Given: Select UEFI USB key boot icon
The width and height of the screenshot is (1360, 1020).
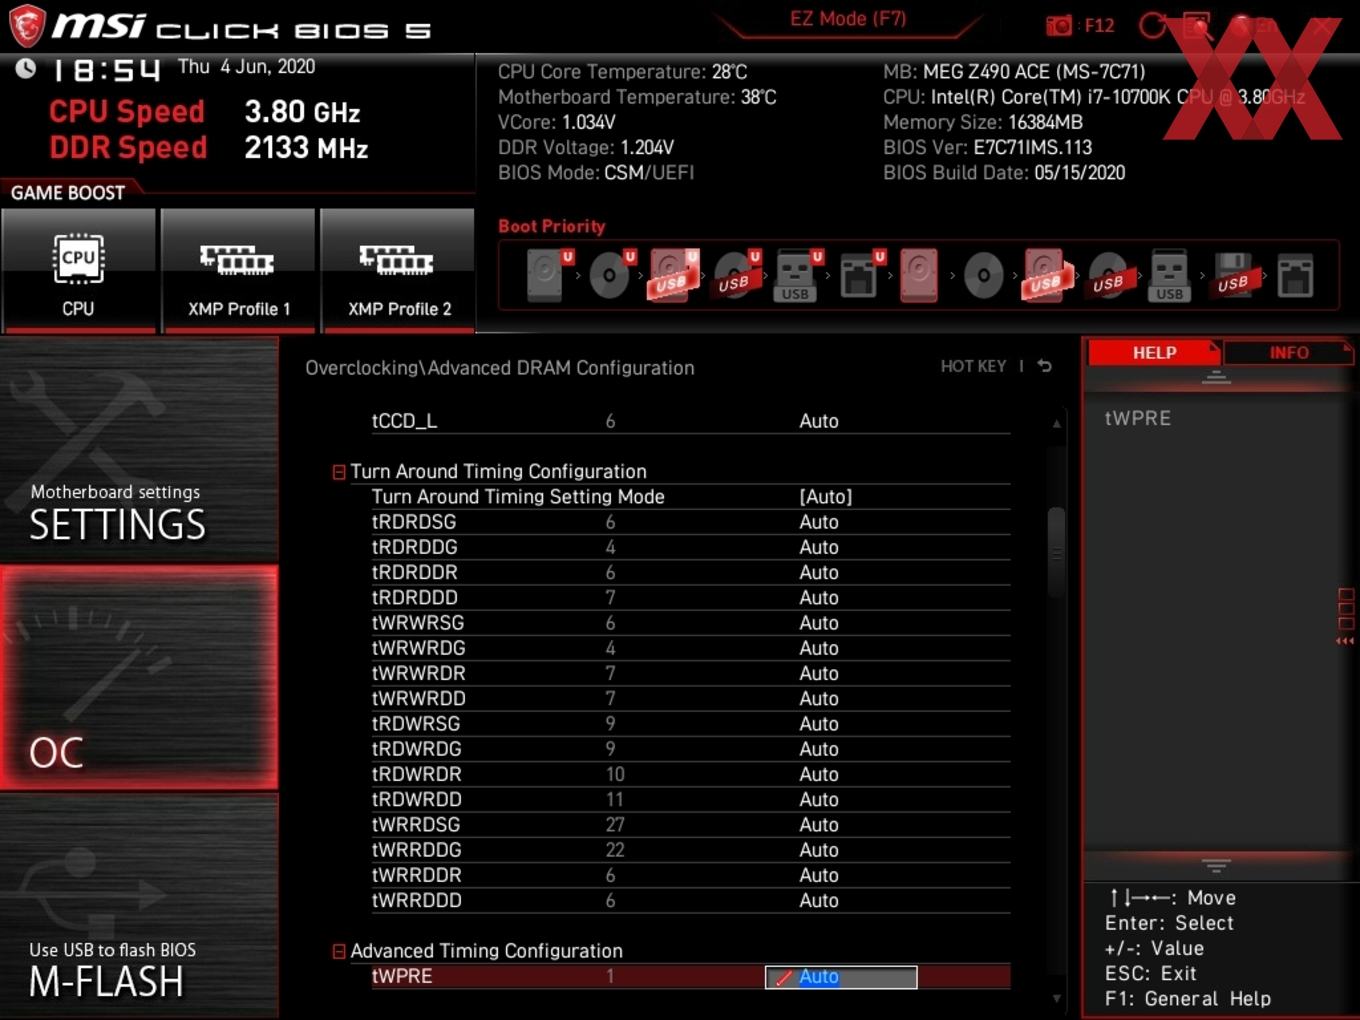Looking at the screenshot, I should 798,275.
